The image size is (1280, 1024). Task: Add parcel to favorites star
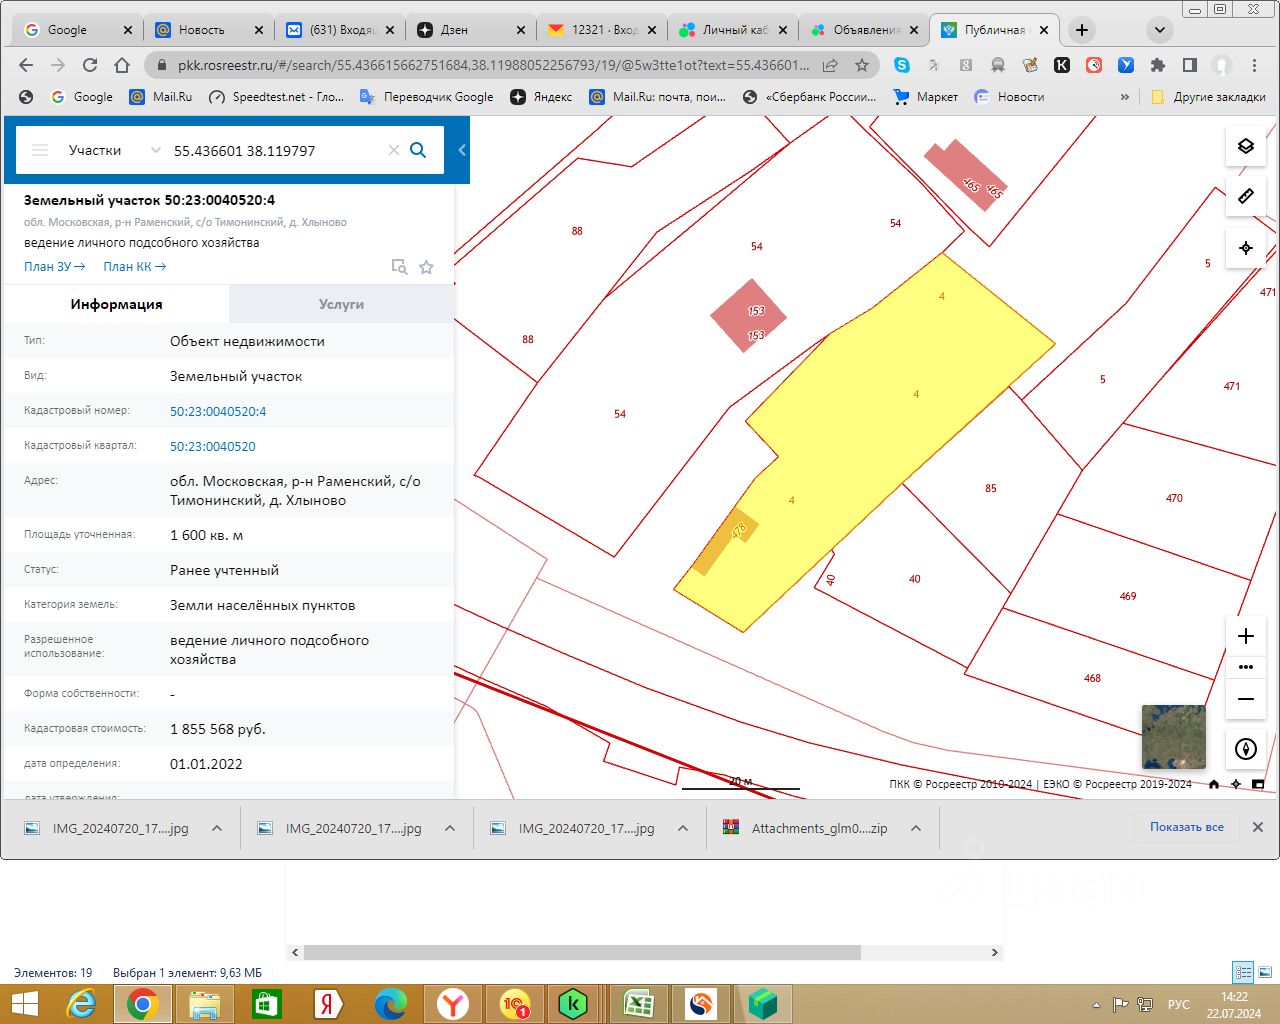427,267
